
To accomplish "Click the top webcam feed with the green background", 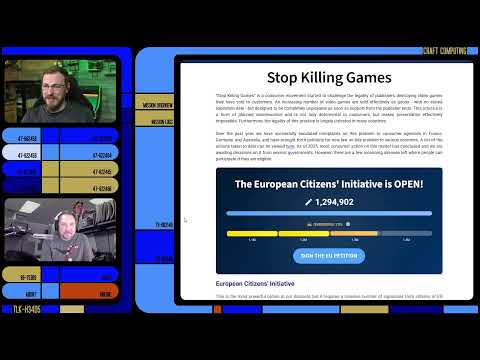I will tap(60, 91).
